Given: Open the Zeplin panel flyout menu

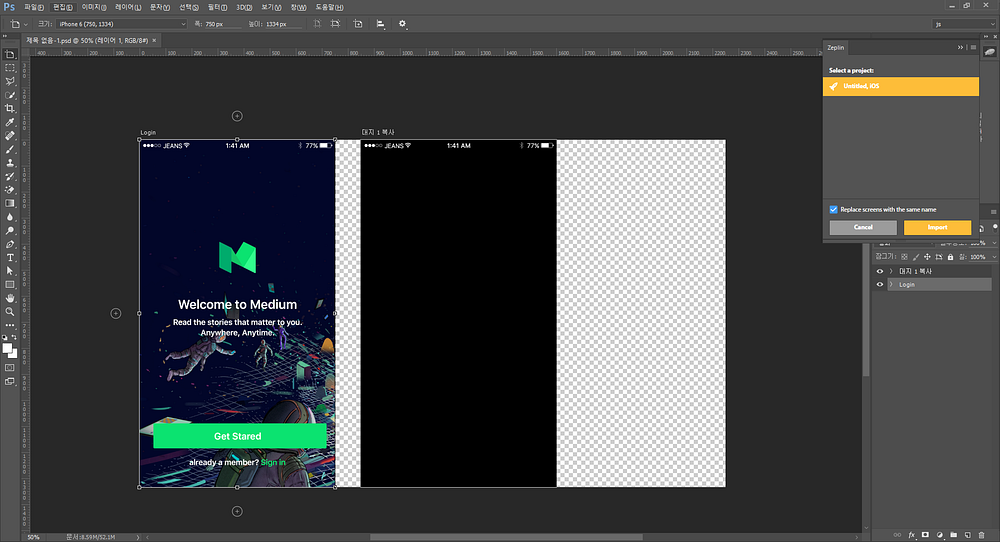Looking at the screenshot, I should pyautogui.click(x=973, y=47).
